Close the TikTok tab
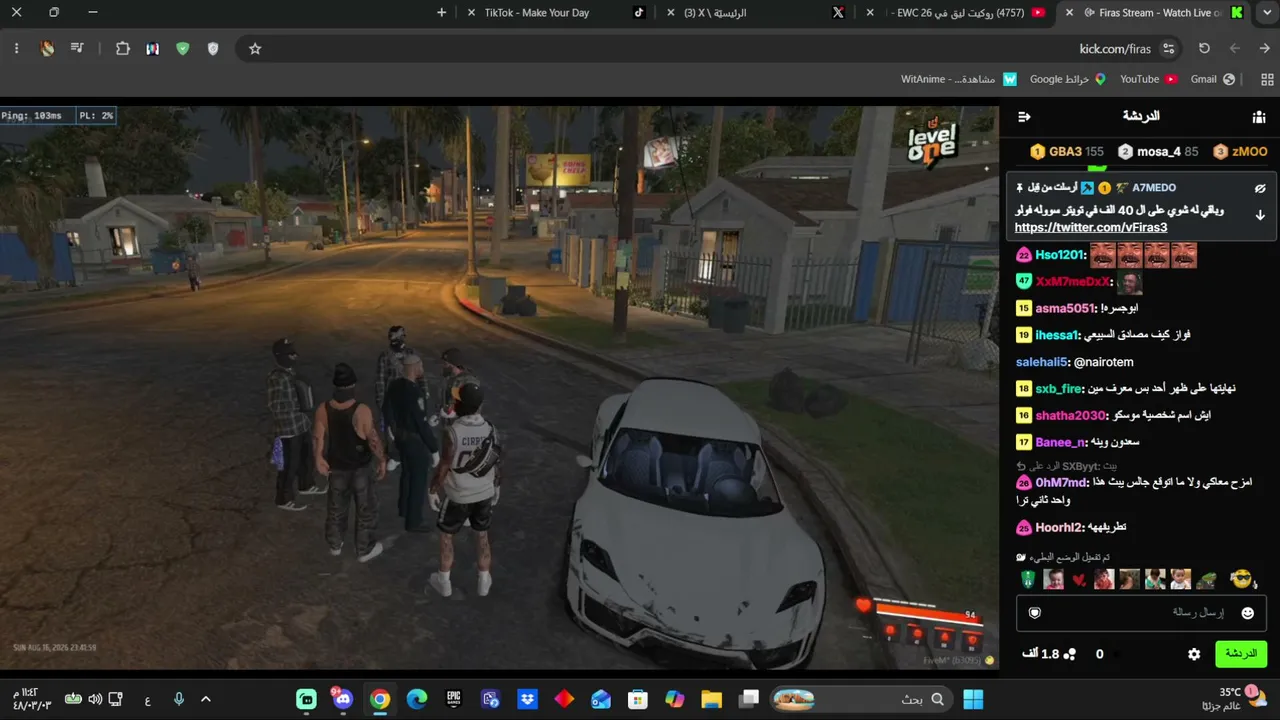This screenshot has width=1280, height=720. pyautogui.click(x=472, y=13)
